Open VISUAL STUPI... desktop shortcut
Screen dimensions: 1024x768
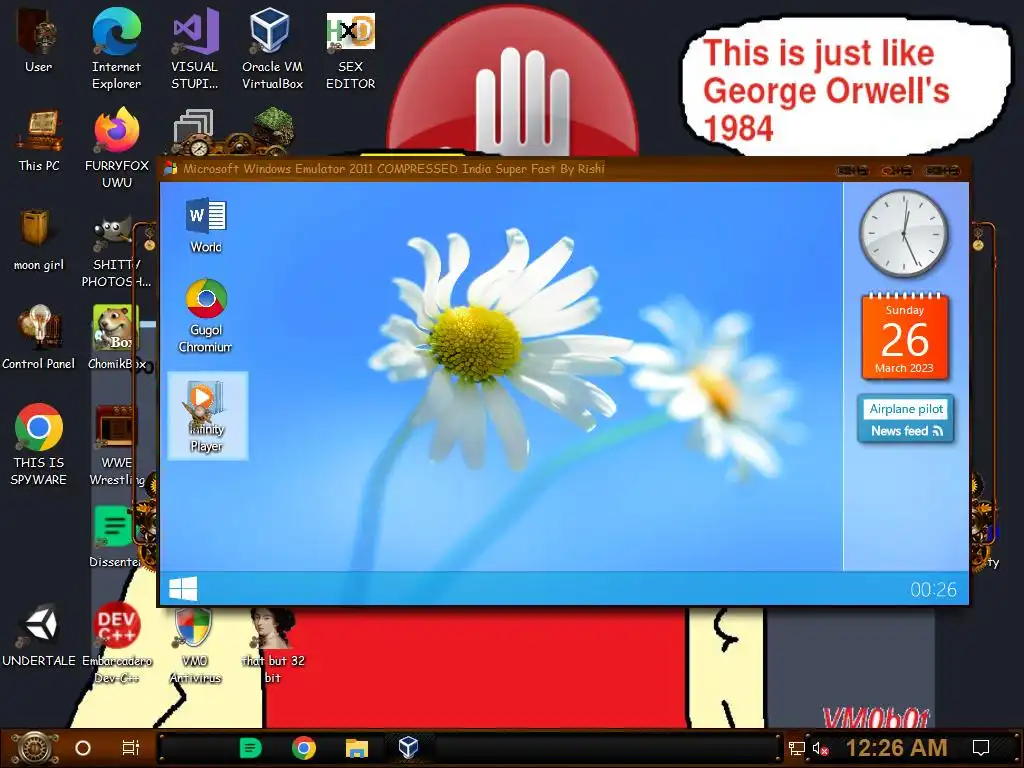point(195,48)
